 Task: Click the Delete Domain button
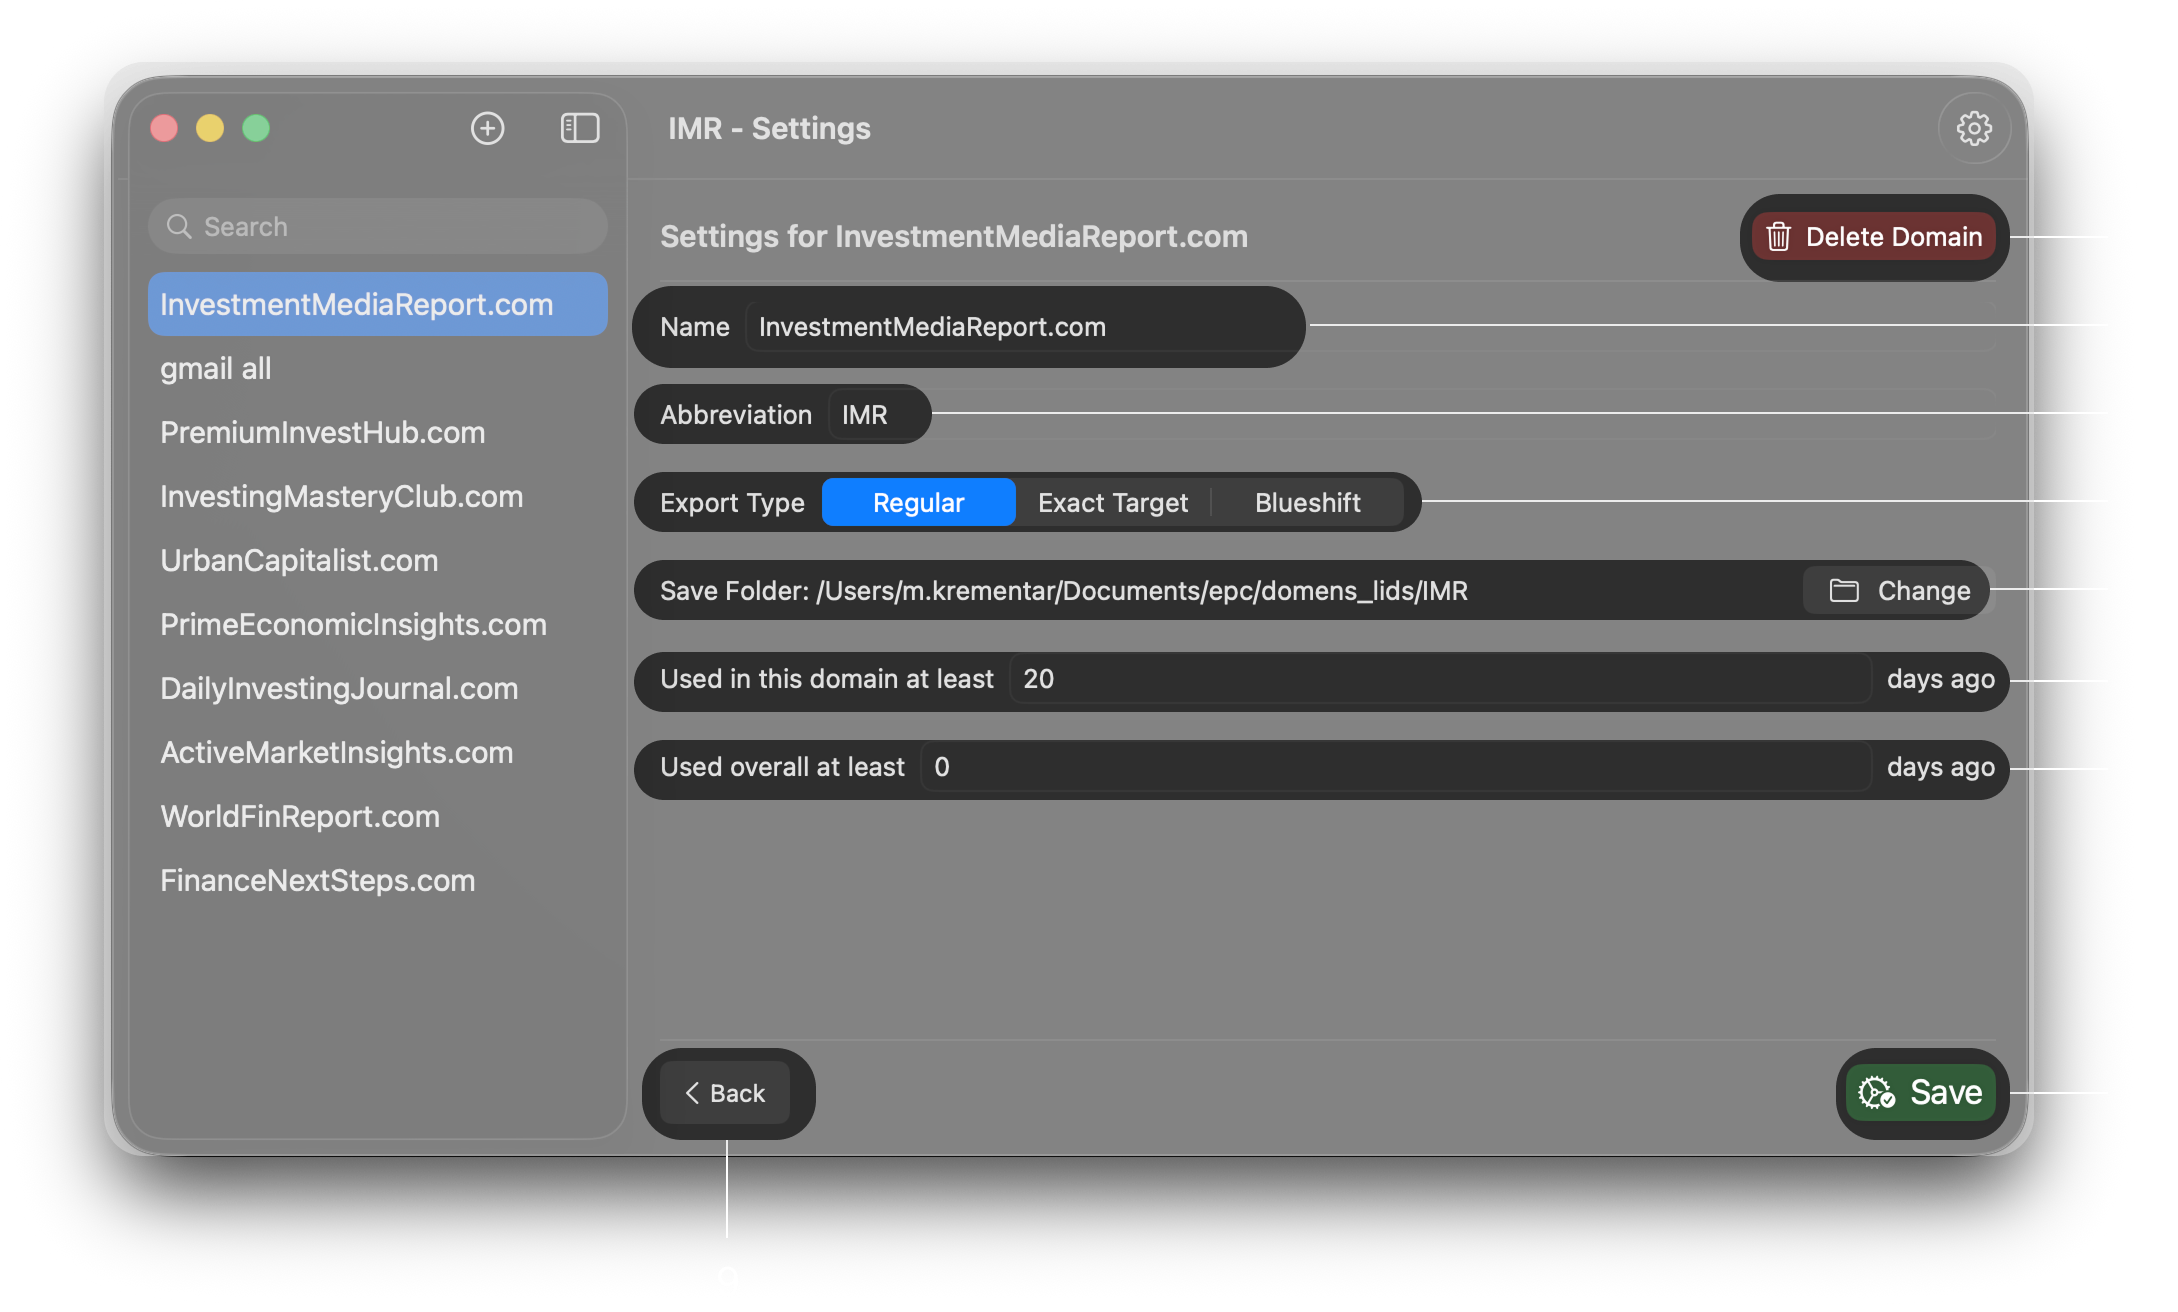(x=1874, y=237)
